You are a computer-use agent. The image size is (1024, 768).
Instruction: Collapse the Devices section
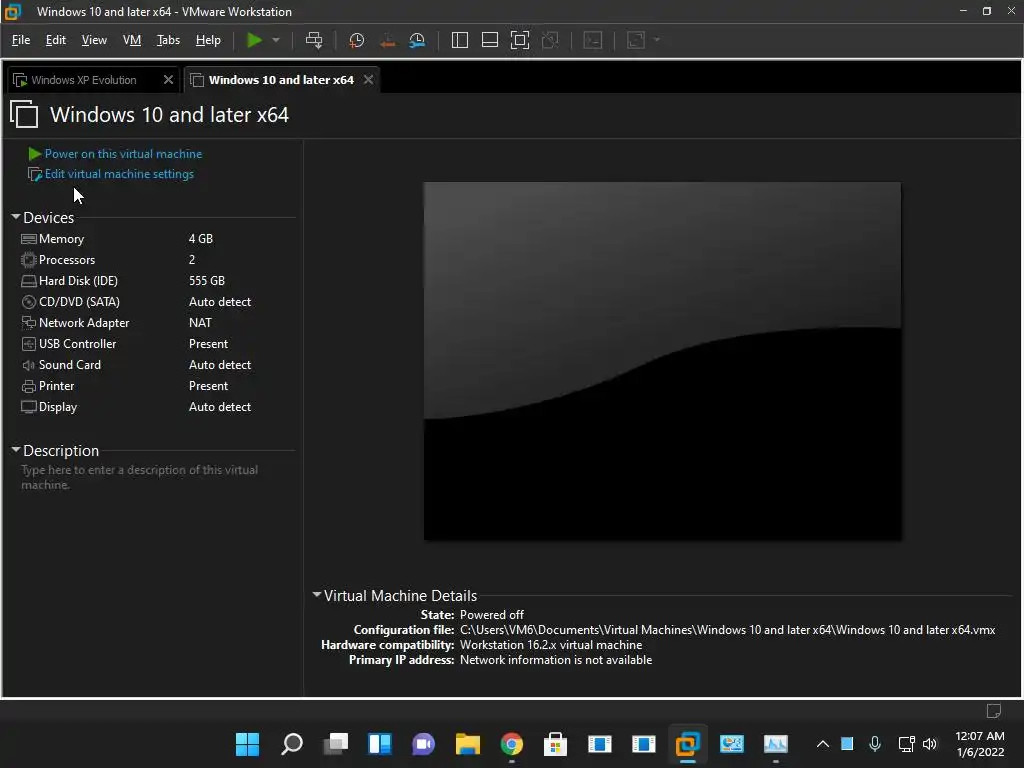(16, 217)
